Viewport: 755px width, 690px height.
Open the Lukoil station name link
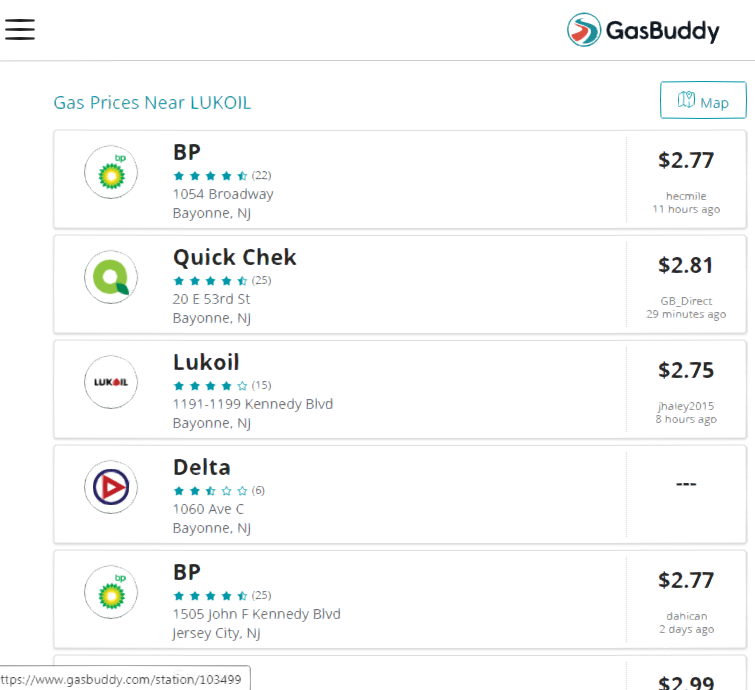coord(206,362)
